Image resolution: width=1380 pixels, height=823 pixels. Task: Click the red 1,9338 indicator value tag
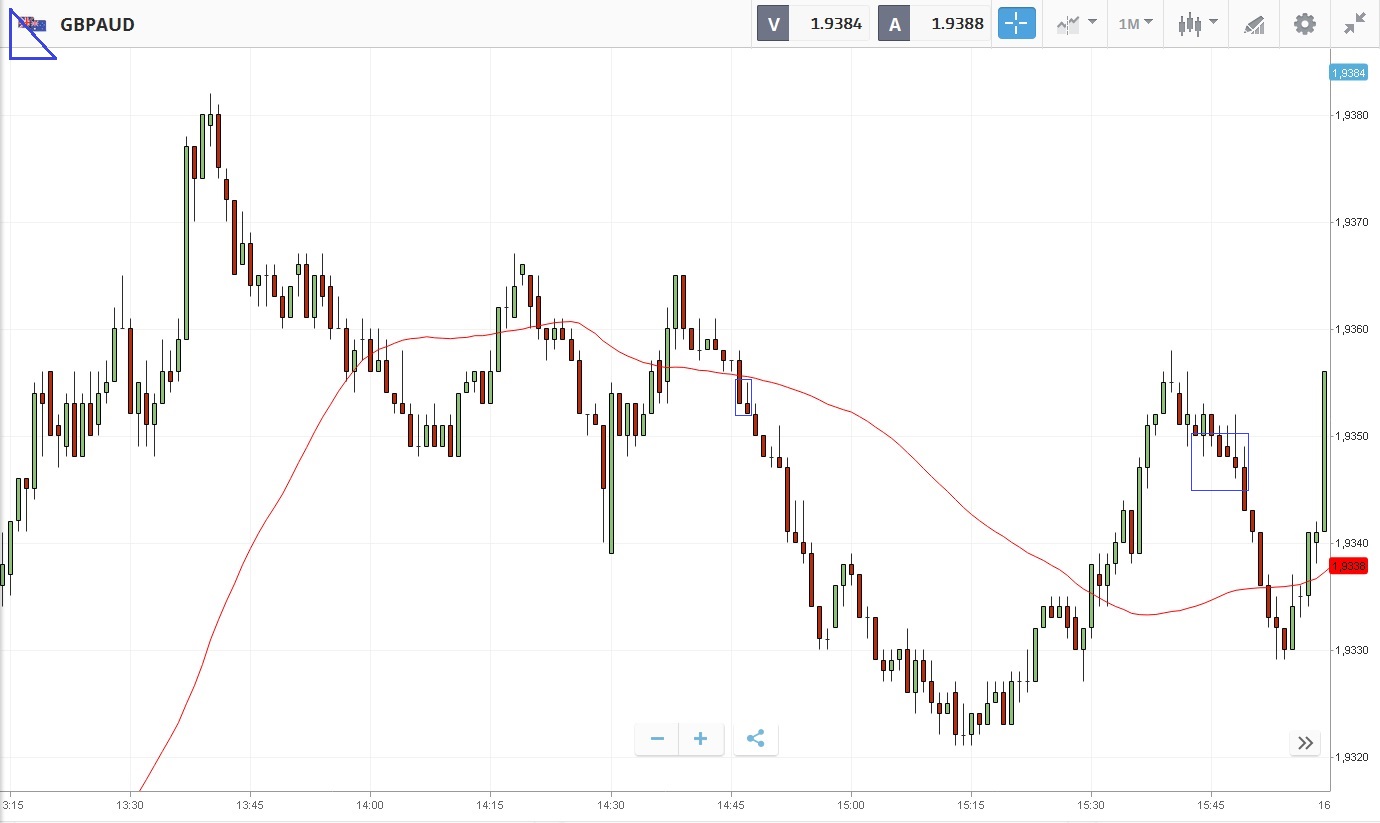(1349, 566)
